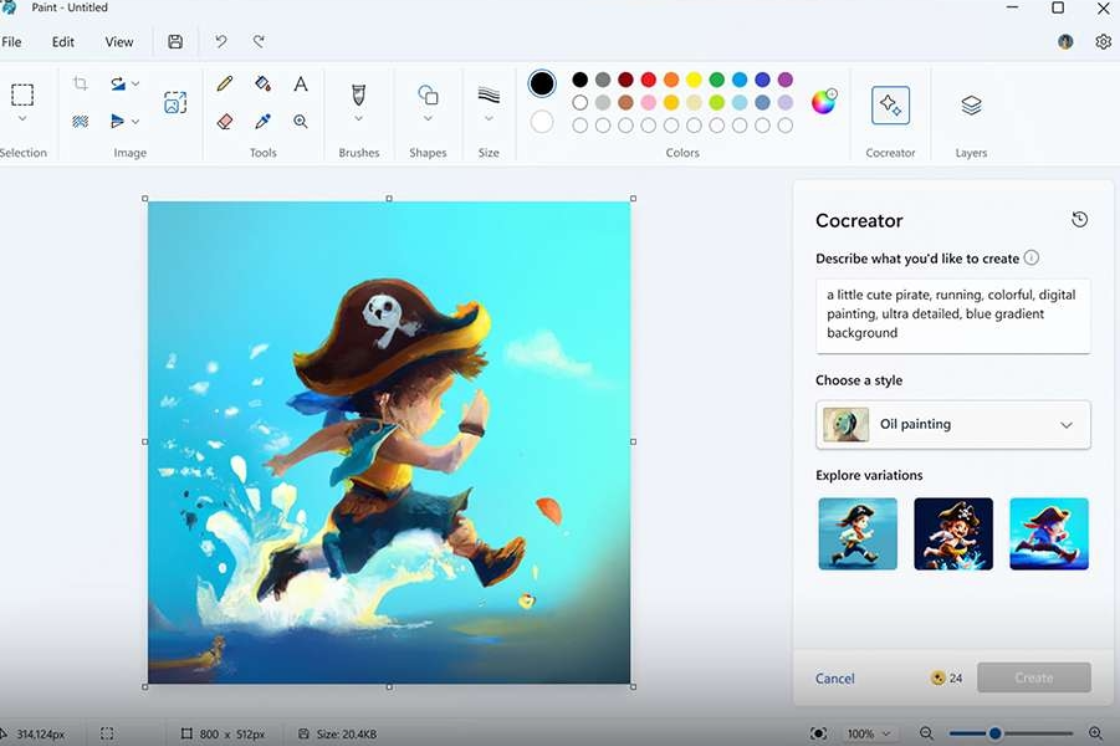Select the Magnifier tool

tap(300, 121)
